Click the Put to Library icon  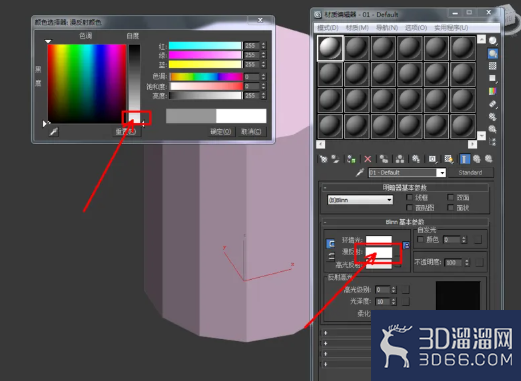pyautogui.click(x=416, y=159)
